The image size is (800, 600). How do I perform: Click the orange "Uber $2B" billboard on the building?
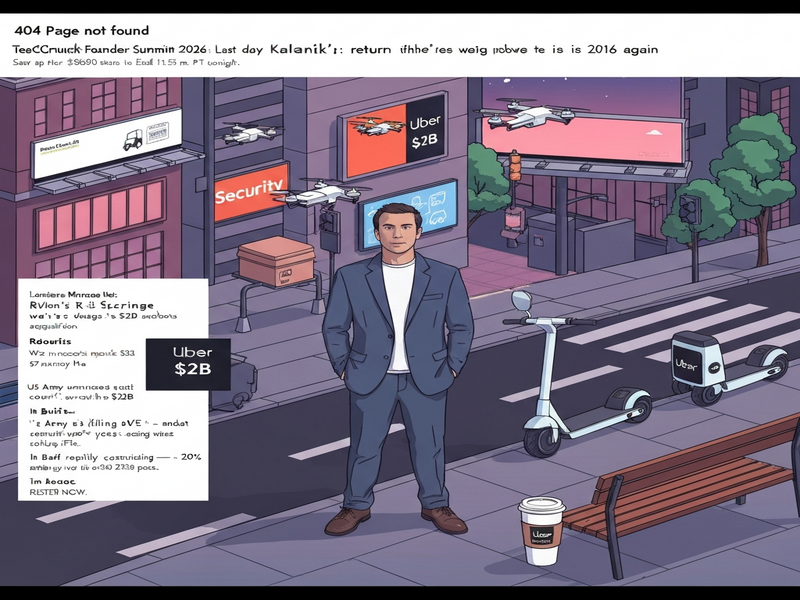(x=394, y=135)
